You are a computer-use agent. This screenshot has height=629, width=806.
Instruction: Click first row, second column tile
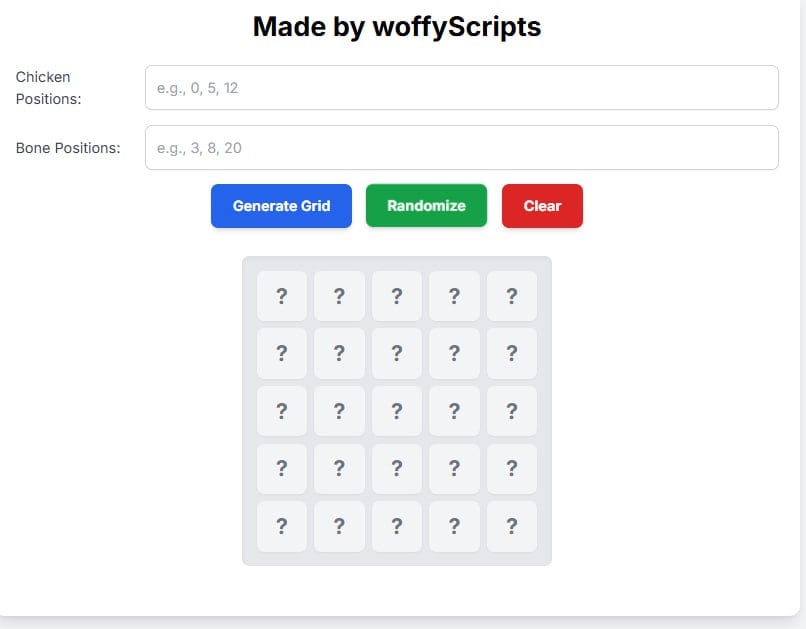339,296
